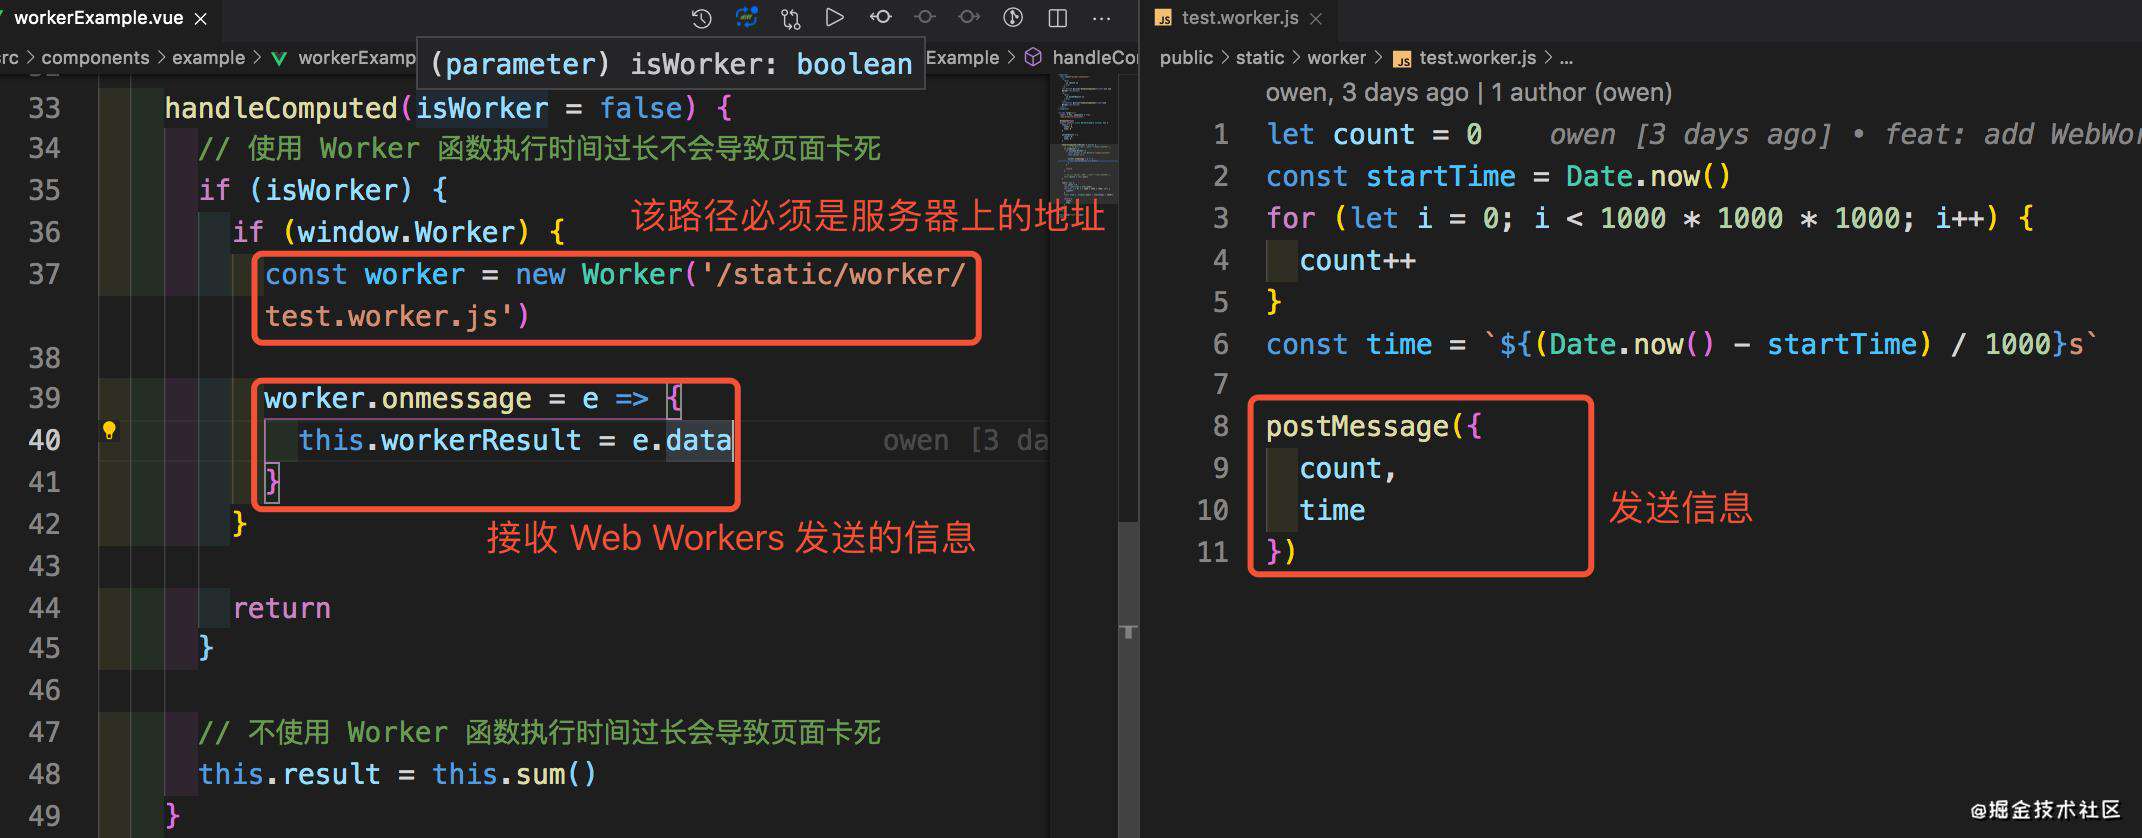The height and width of the screenshot is (838, 2142).
Task: Click 'worker.onmessage' on line 39
Action: [398, 399]
